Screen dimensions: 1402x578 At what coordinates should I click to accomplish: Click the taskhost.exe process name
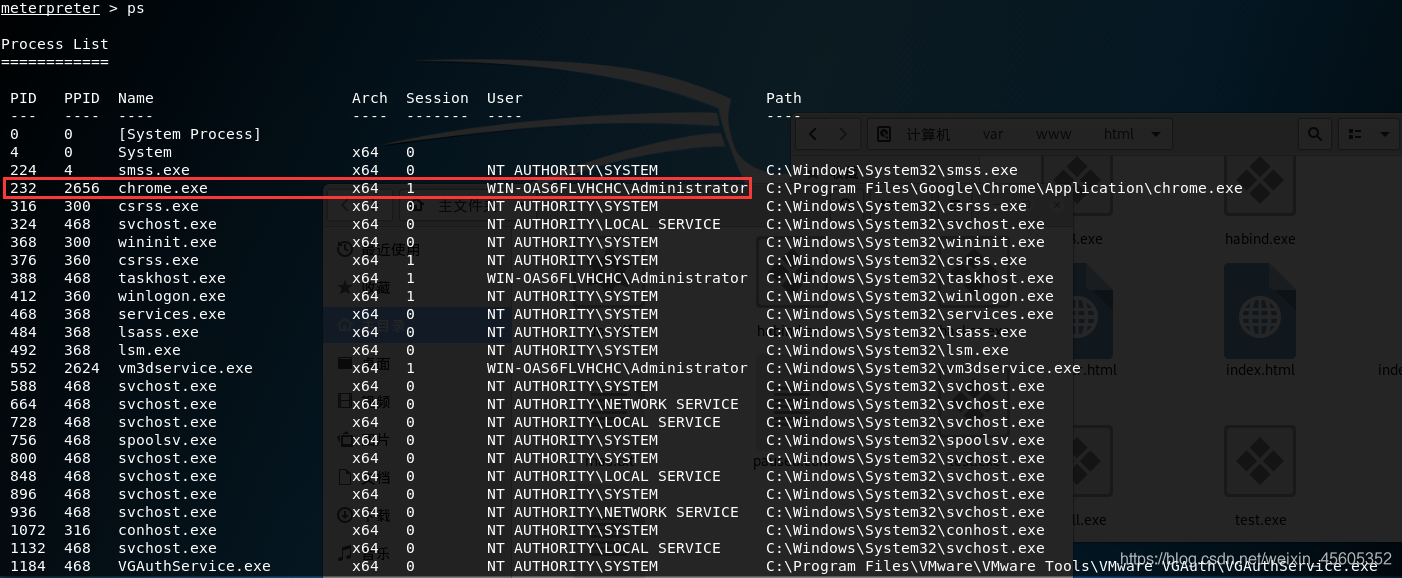172,278
